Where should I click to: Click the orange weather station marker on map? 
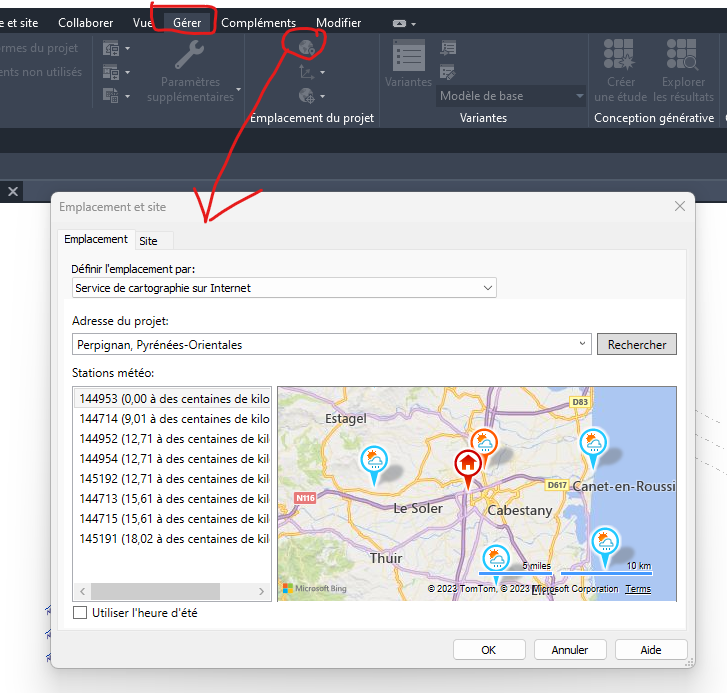pos(485,441)
